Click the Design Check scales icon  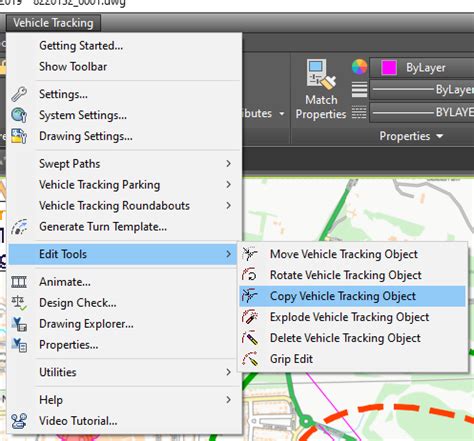19,303
